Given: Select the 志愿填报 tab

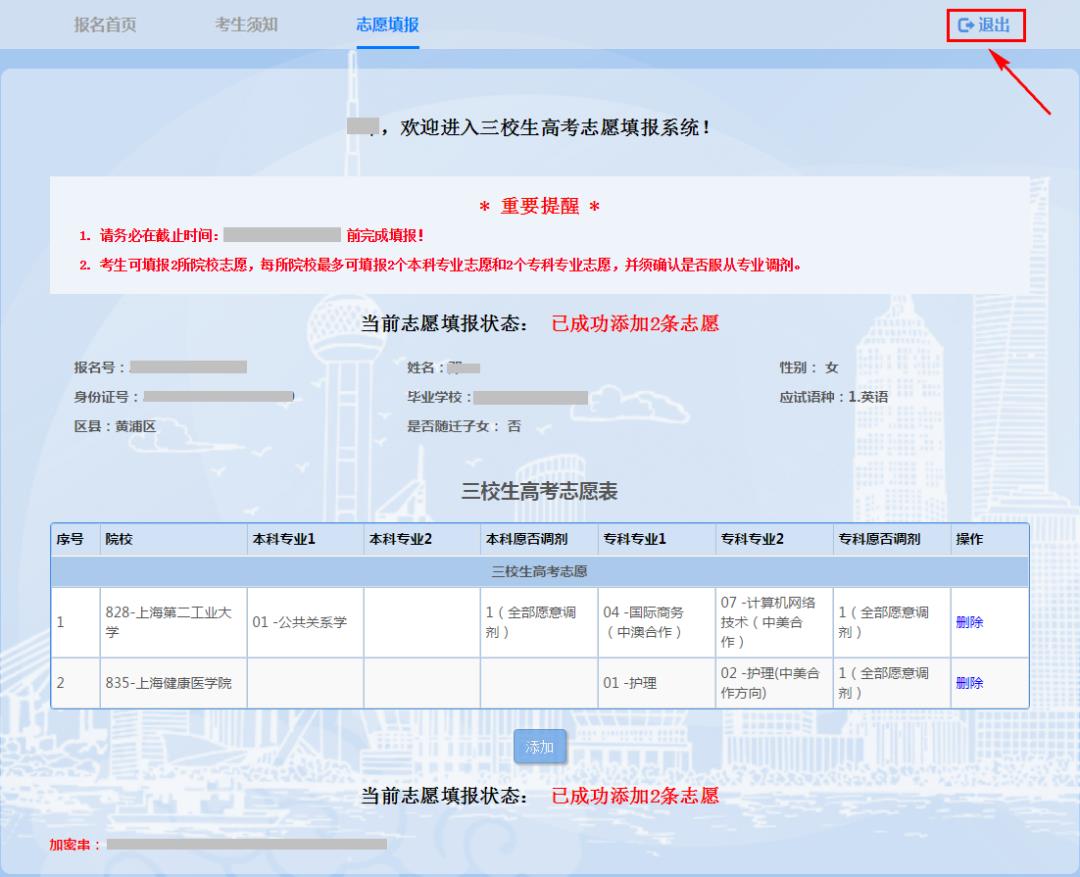Looking at the screenshot, I should point(387,25).
